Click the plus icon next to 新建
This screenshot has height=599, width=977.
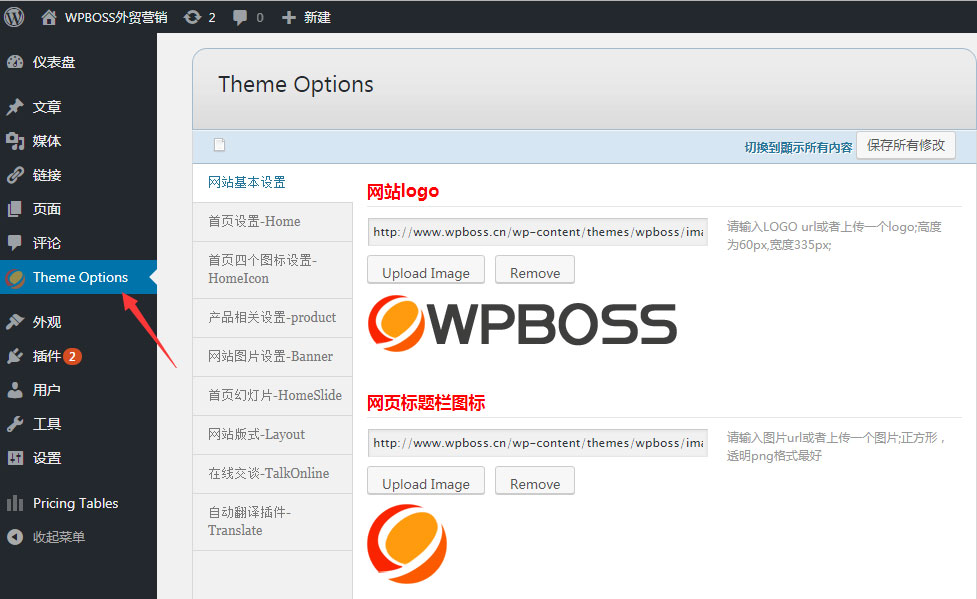[x=288, y=17]
